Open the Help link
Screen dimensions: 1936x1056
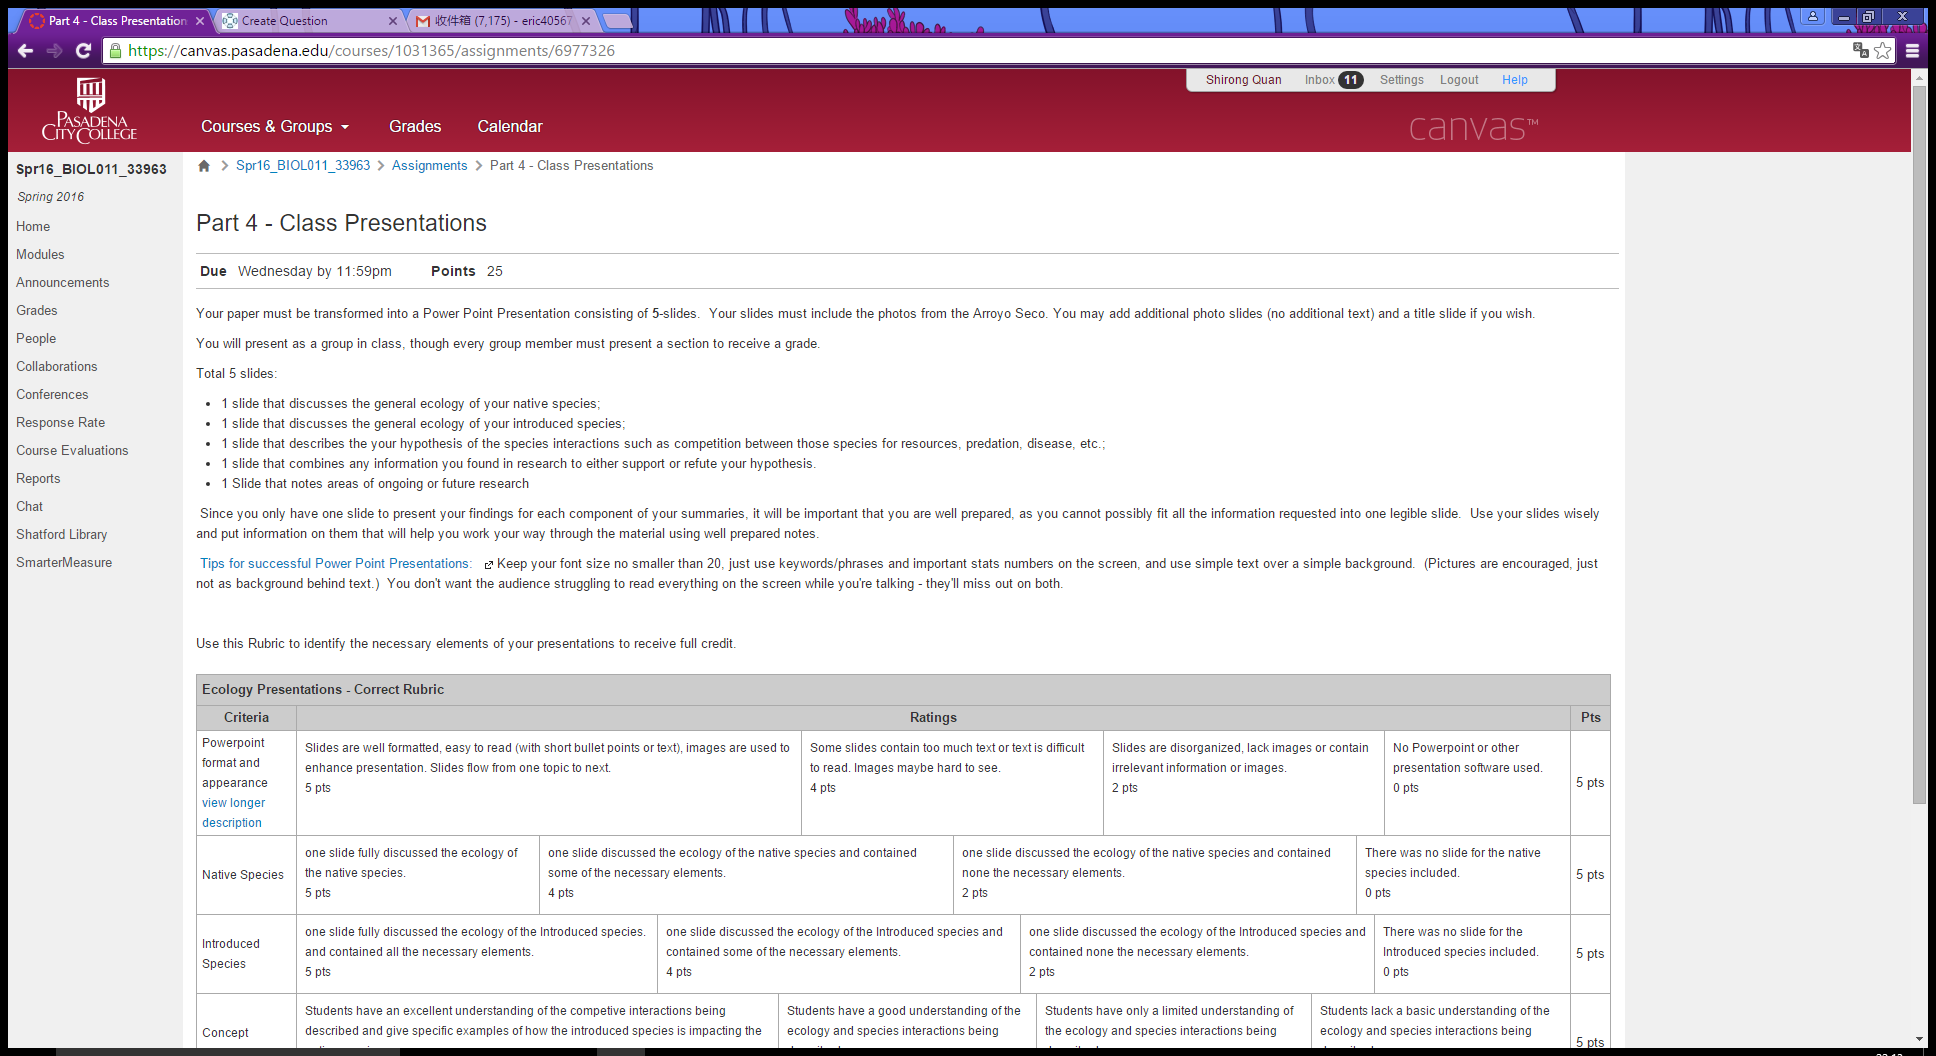click(1514, 80)
